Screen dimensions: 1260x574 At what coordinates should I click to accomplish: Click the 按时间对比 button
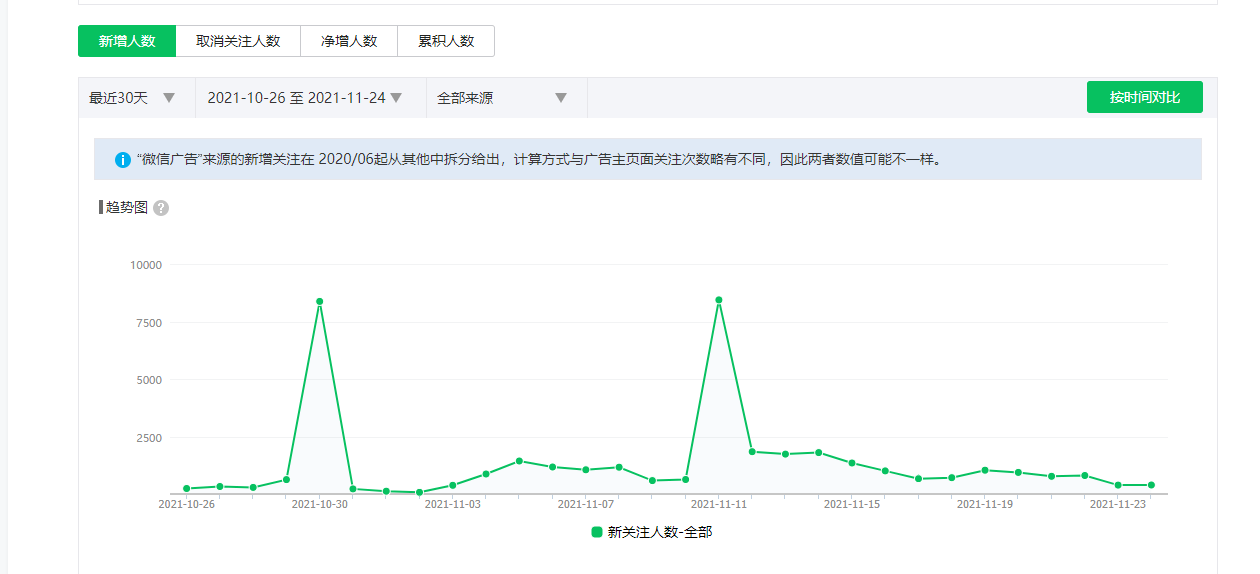[1144, 97]
